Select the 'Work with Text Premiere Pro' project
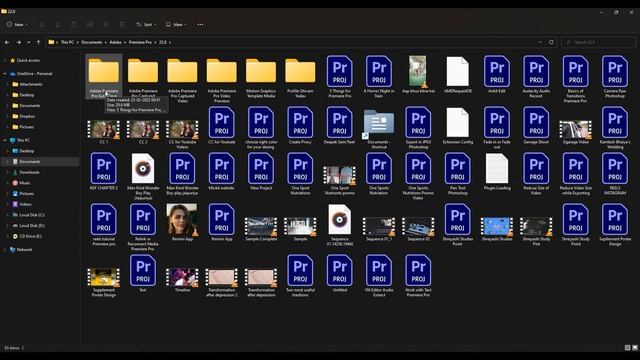 (x=418, y=276)
